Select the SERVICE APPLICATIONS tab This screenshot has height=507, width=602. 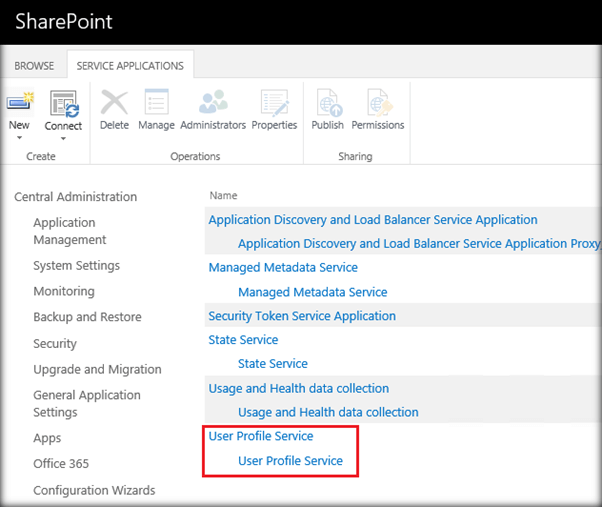click(131, 66)
